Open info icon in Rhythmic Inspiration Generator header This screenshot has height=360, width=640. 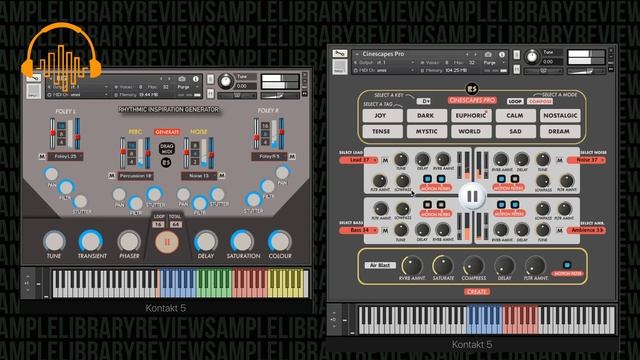tap(196, 79)
